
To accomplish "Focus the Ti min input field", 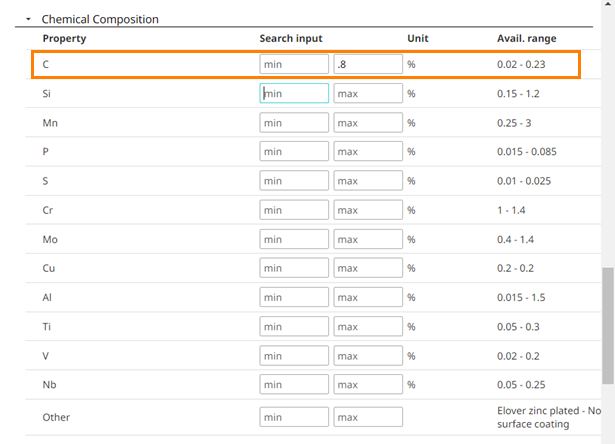I will click(x=293, y=327).
